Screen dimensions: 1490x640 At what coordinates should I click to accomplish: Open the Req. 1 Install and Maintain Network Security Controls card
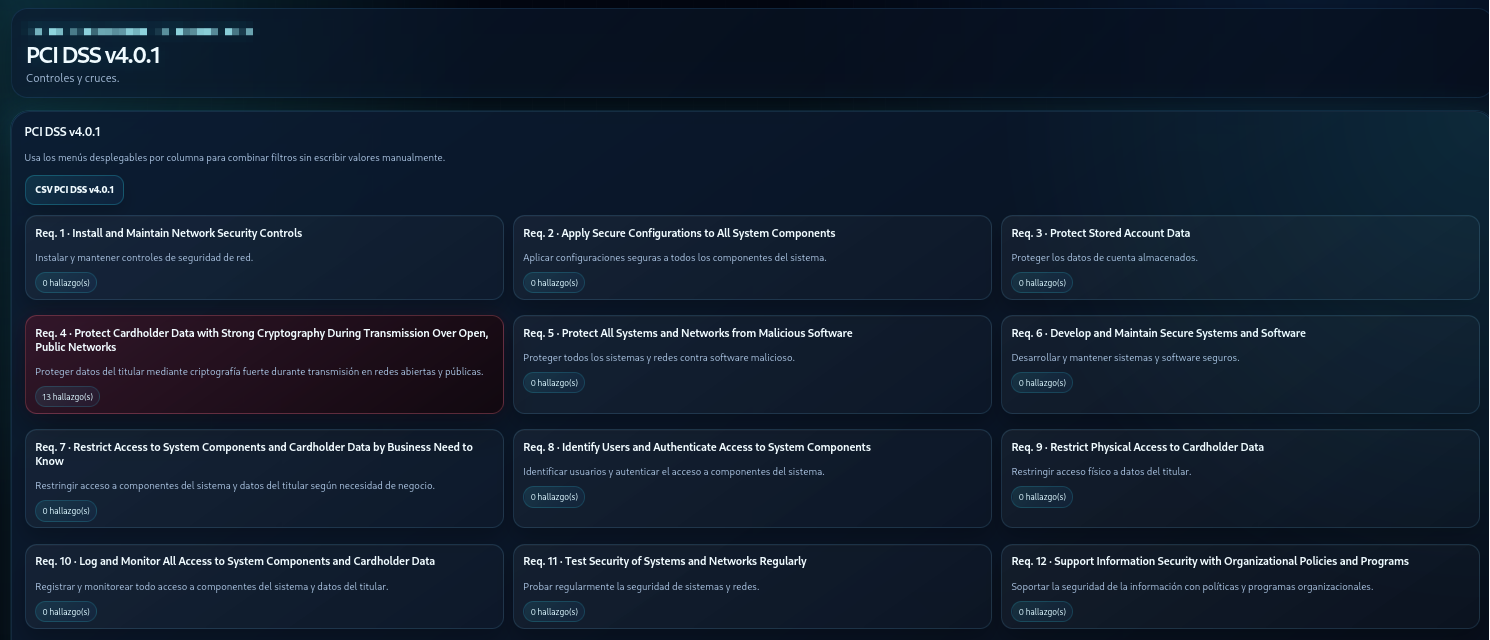264,258
